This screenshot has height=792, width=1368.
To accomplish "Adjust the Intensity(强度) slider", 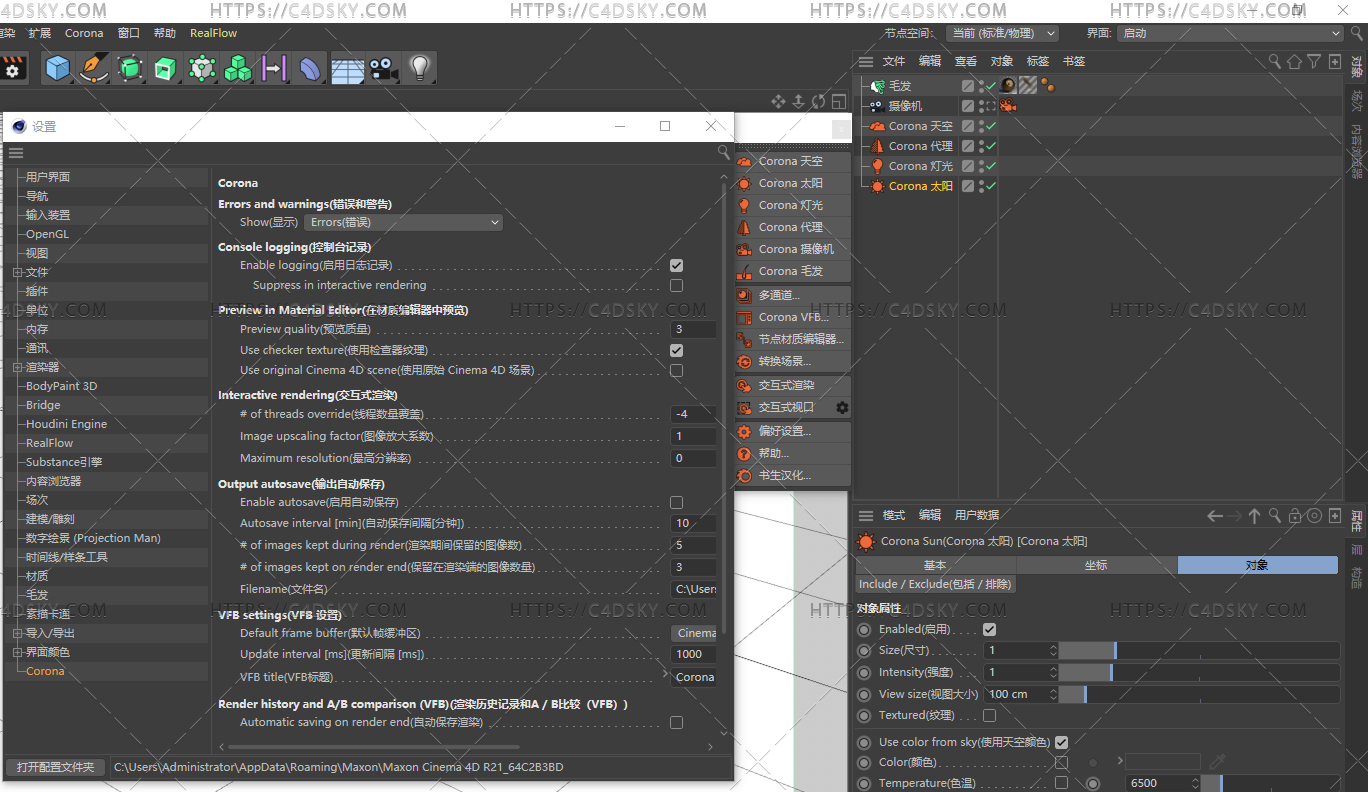I will click(x=1199, y=672).
